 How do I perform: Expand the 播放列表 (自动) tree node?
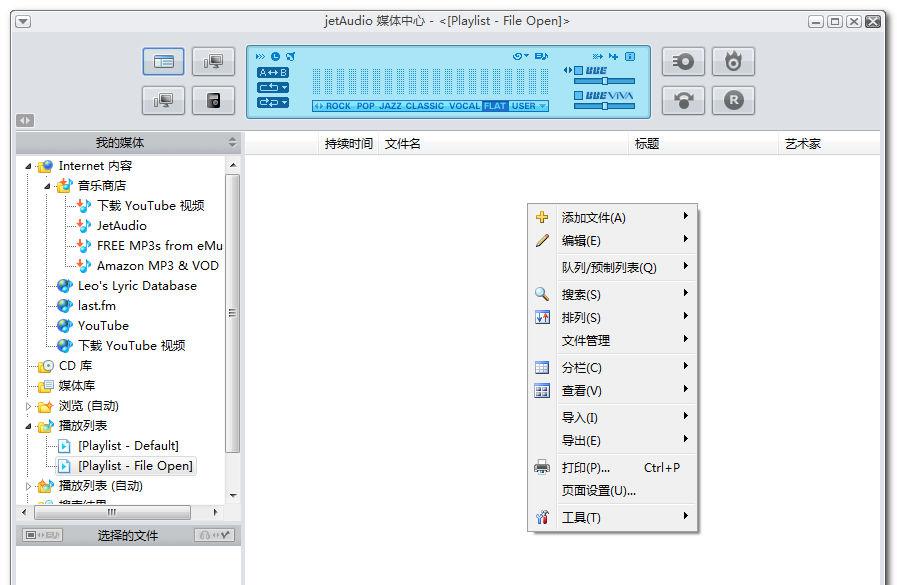click(28, 486)
